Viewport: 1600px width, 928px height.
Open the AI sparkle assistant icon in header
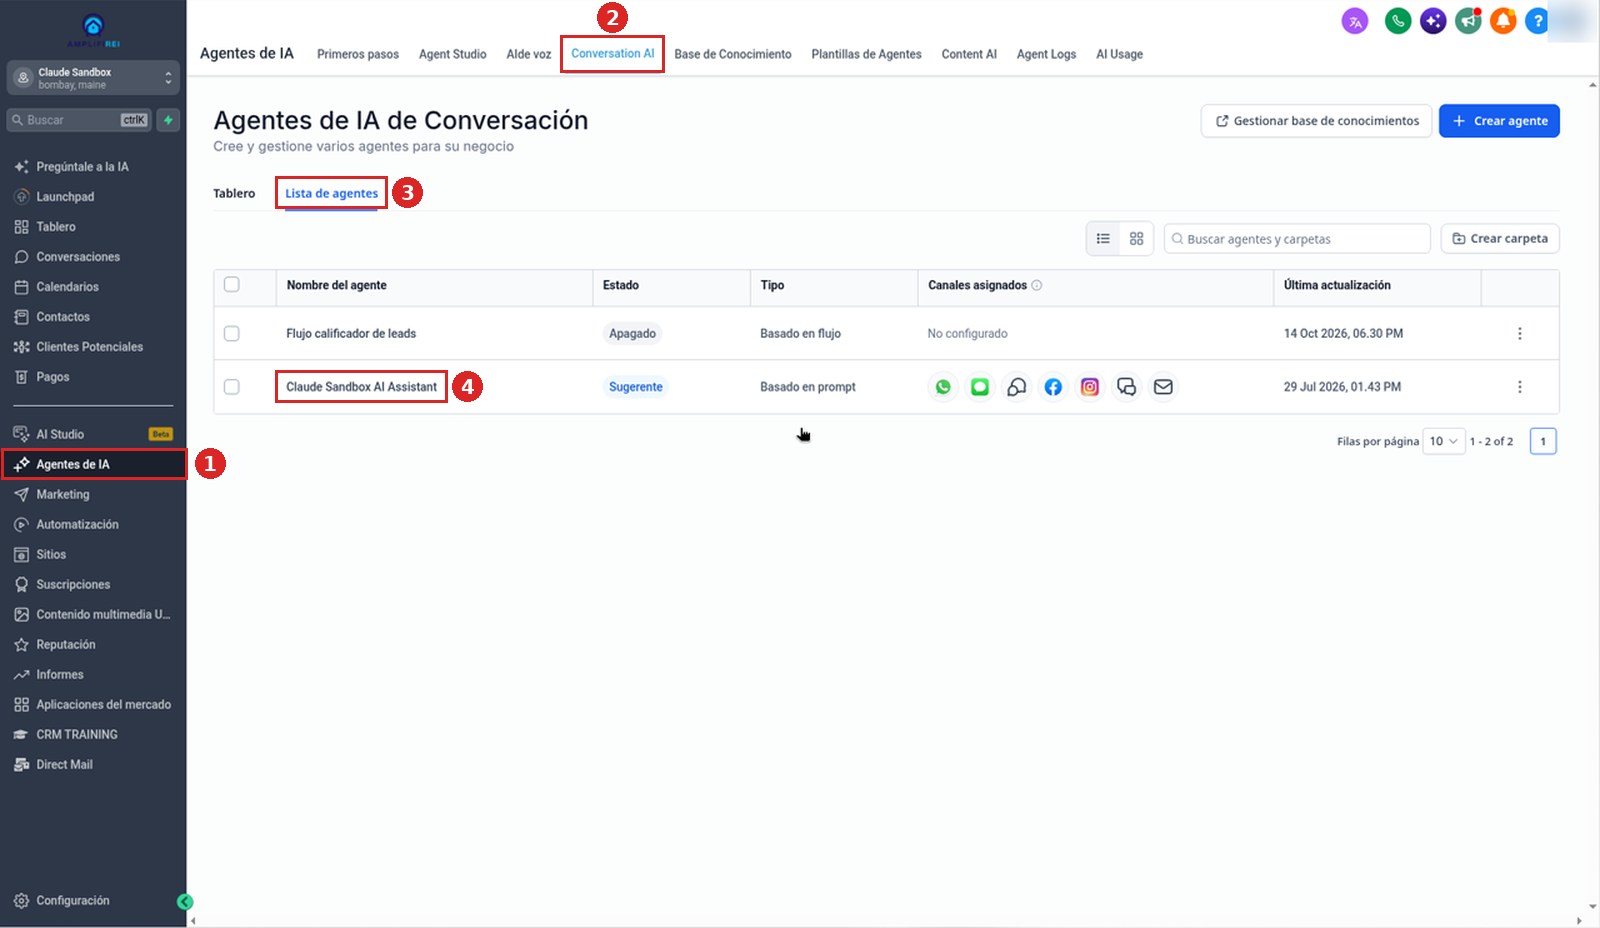(1433, 21)
